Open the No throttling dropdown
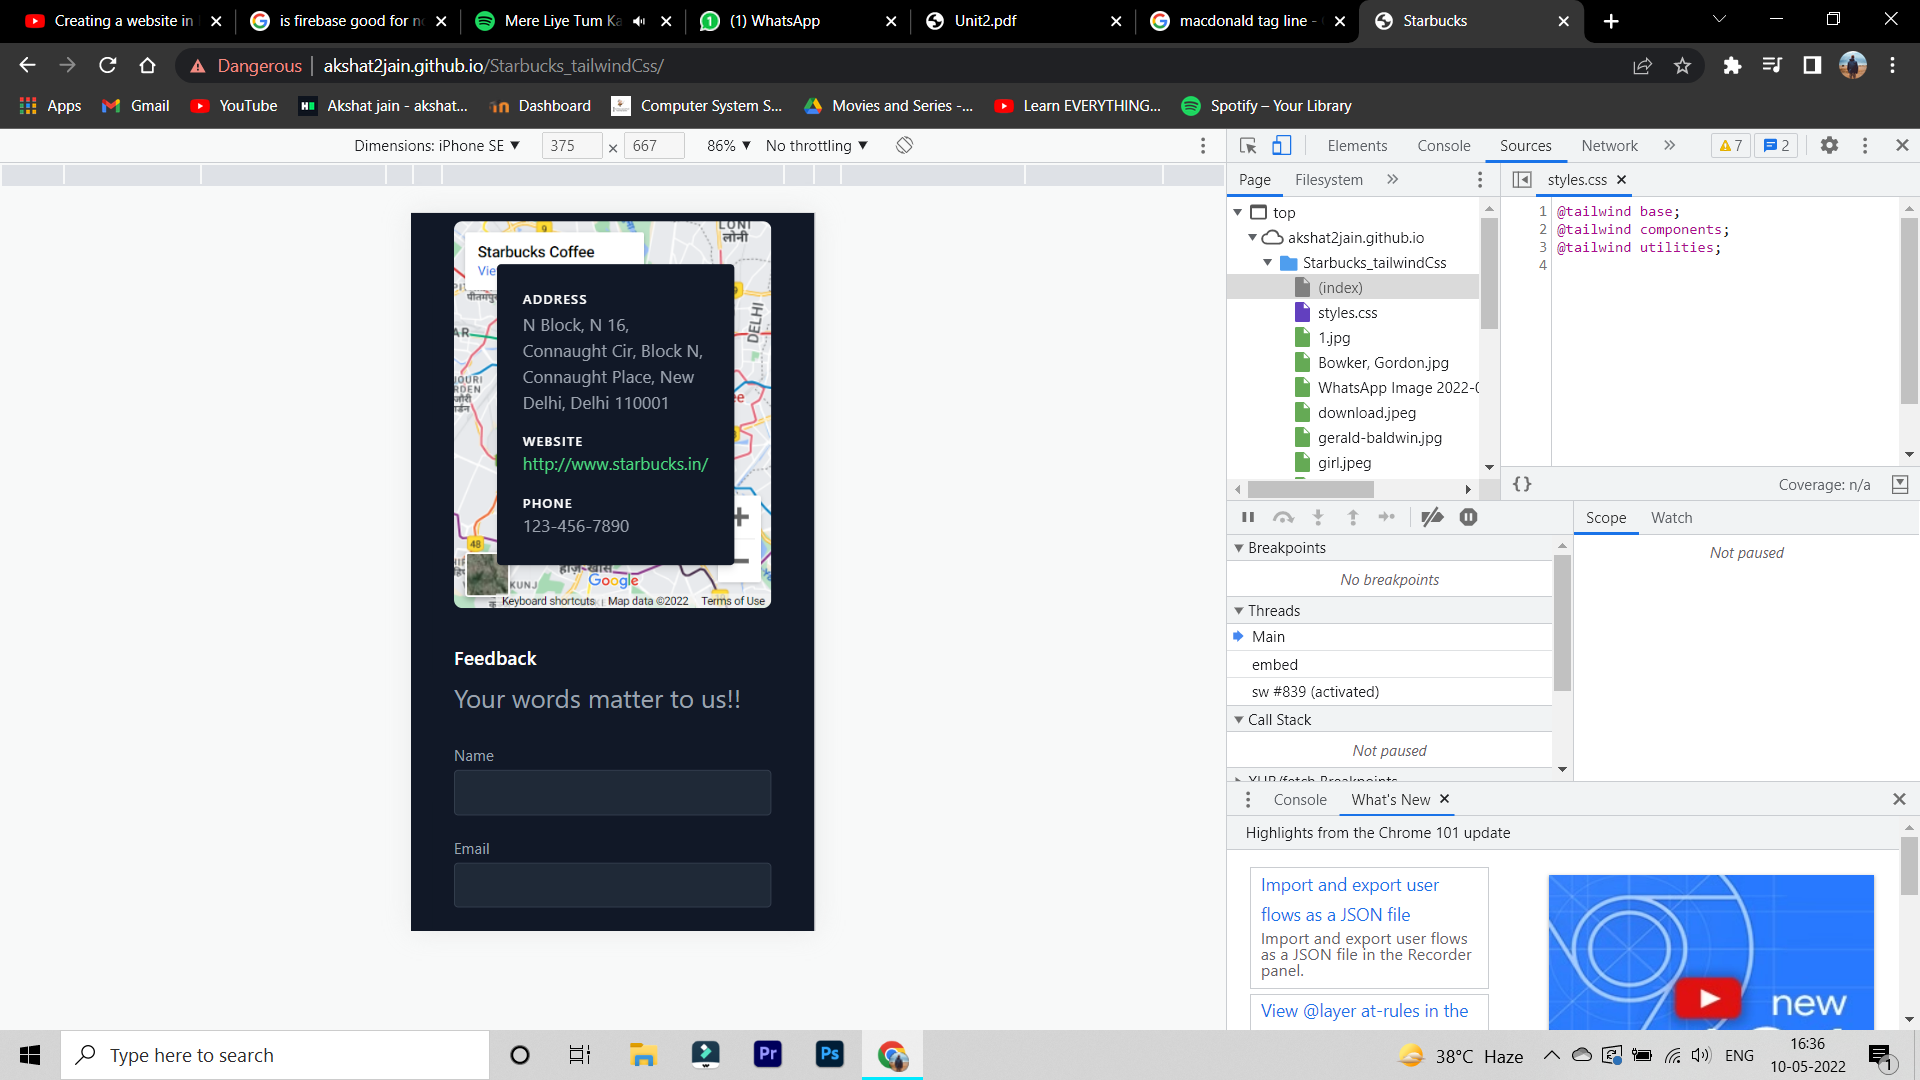1920x1080 pixels. 815,145
